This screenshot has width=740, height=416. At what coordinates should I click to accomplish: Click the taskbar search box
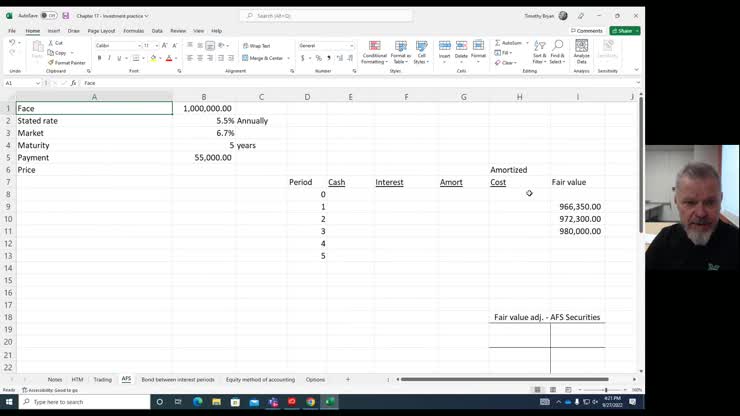pyautogui.click(x=85, y=402)
